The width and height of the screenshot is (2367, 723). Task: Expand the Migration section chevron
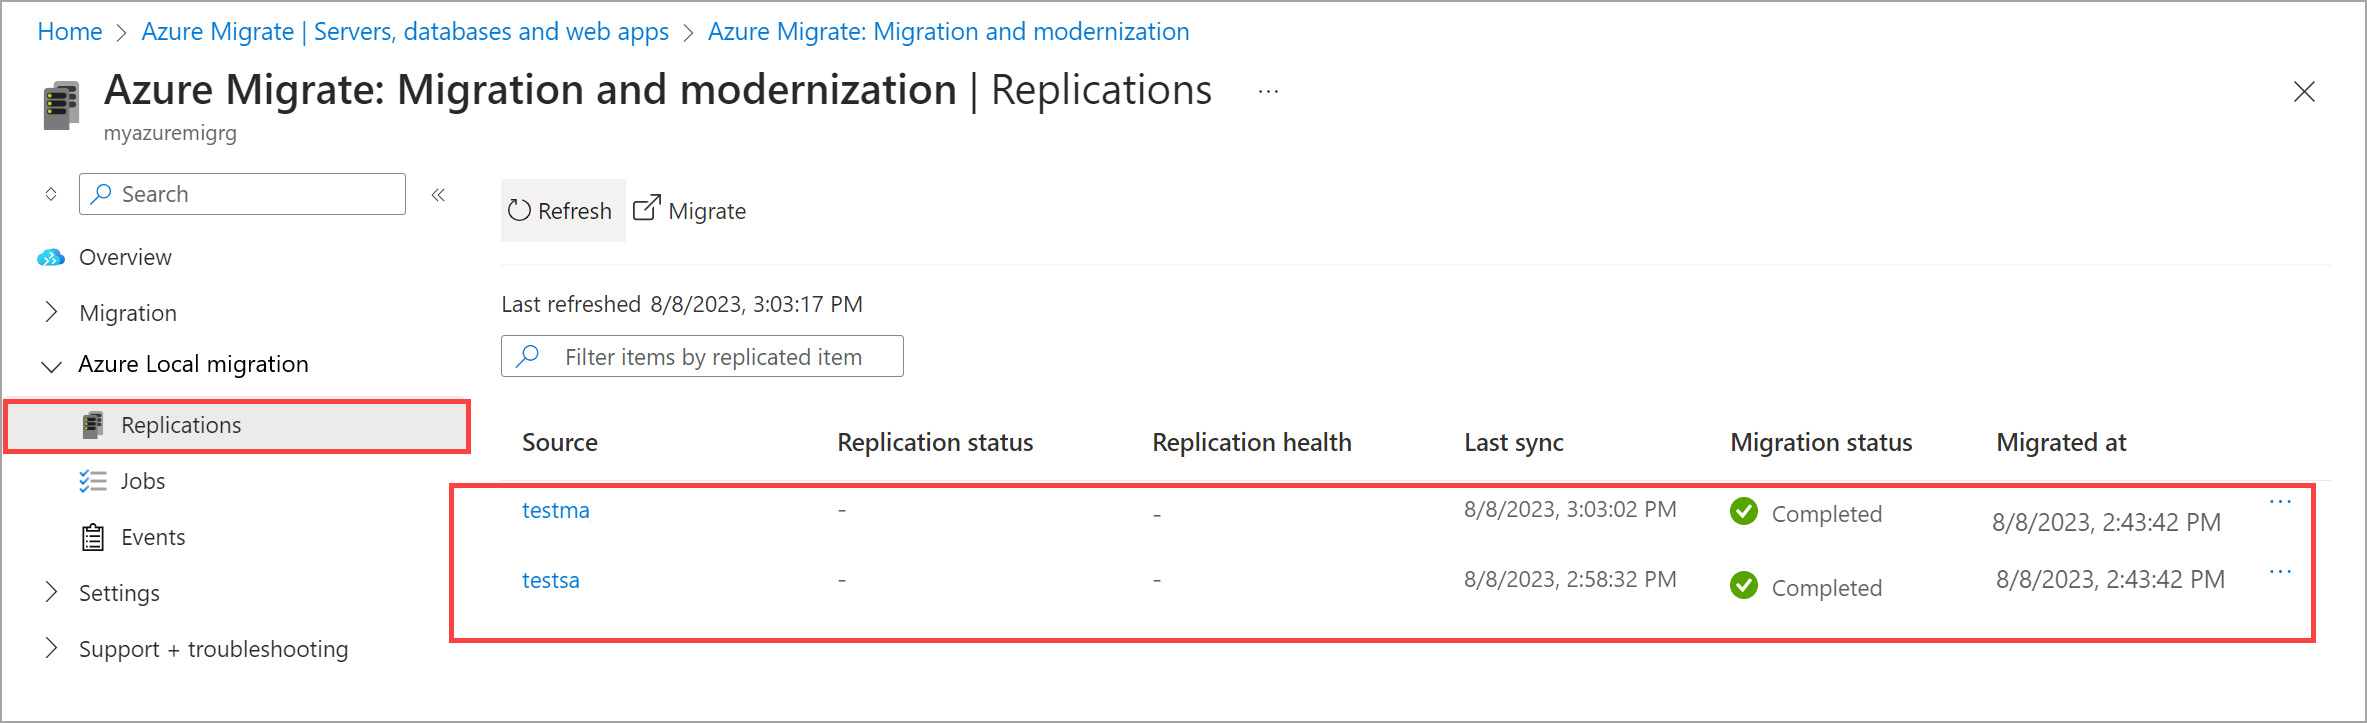(51, 312)
